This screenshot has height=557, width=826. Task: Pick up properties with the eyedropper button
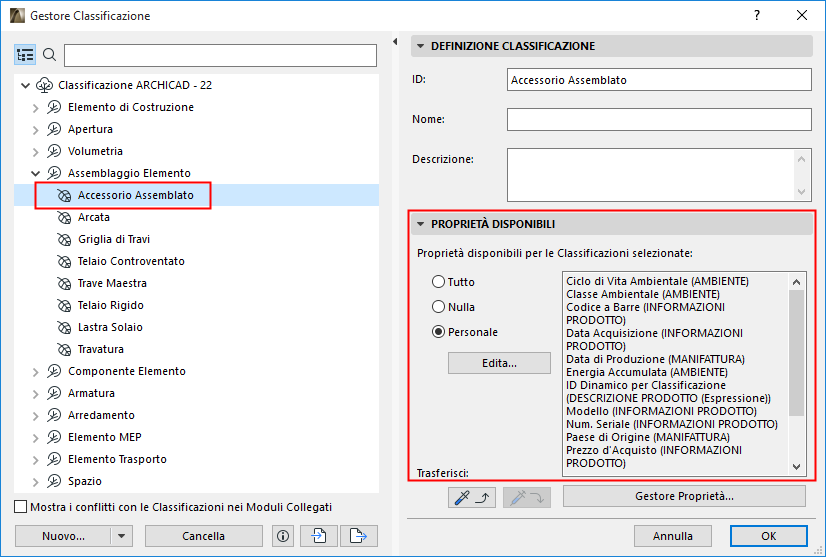click(472, 497)
